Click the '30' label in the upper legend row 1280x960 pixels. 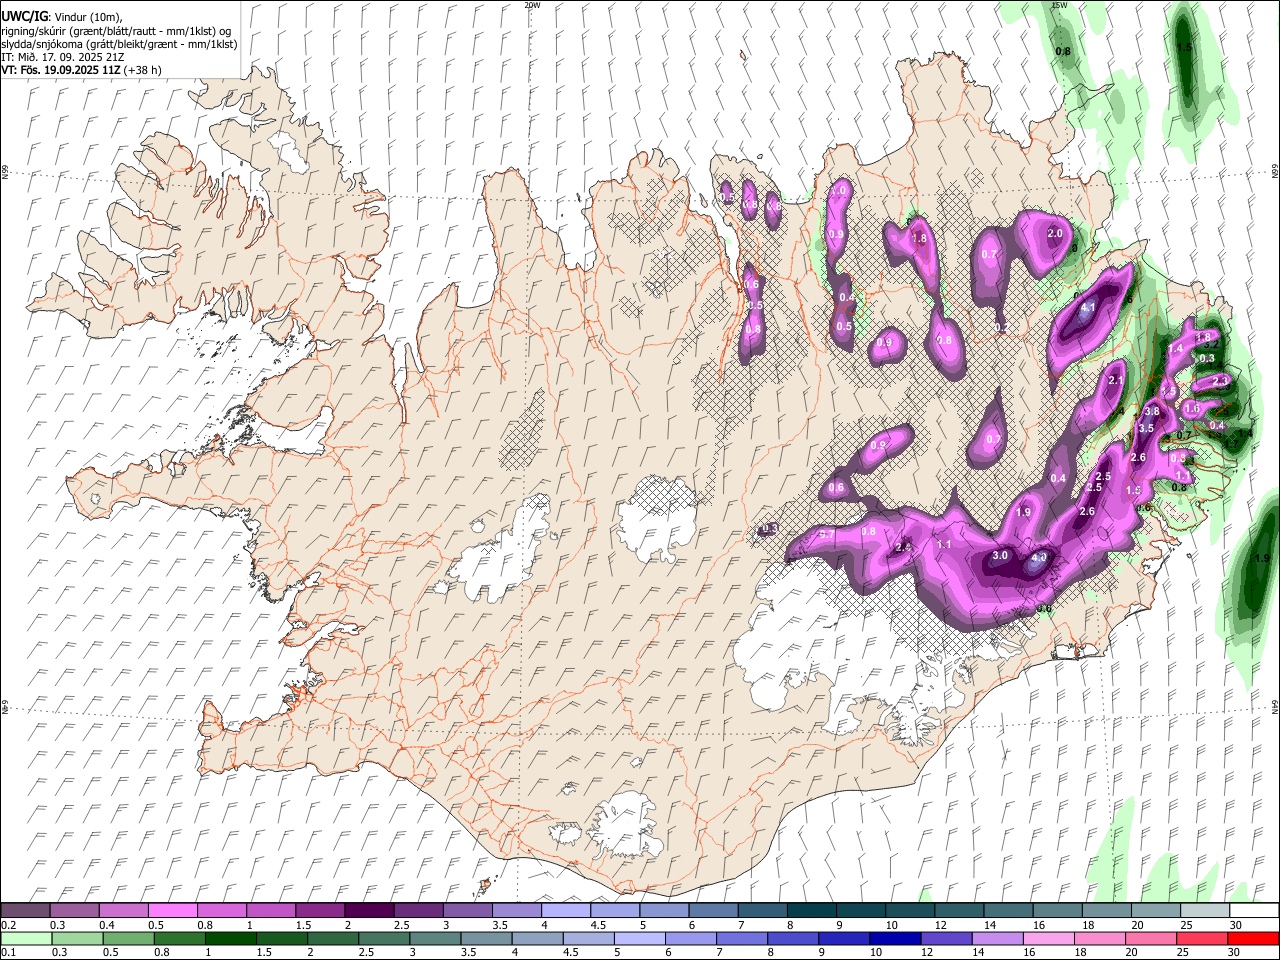(x=1236, y=925)
